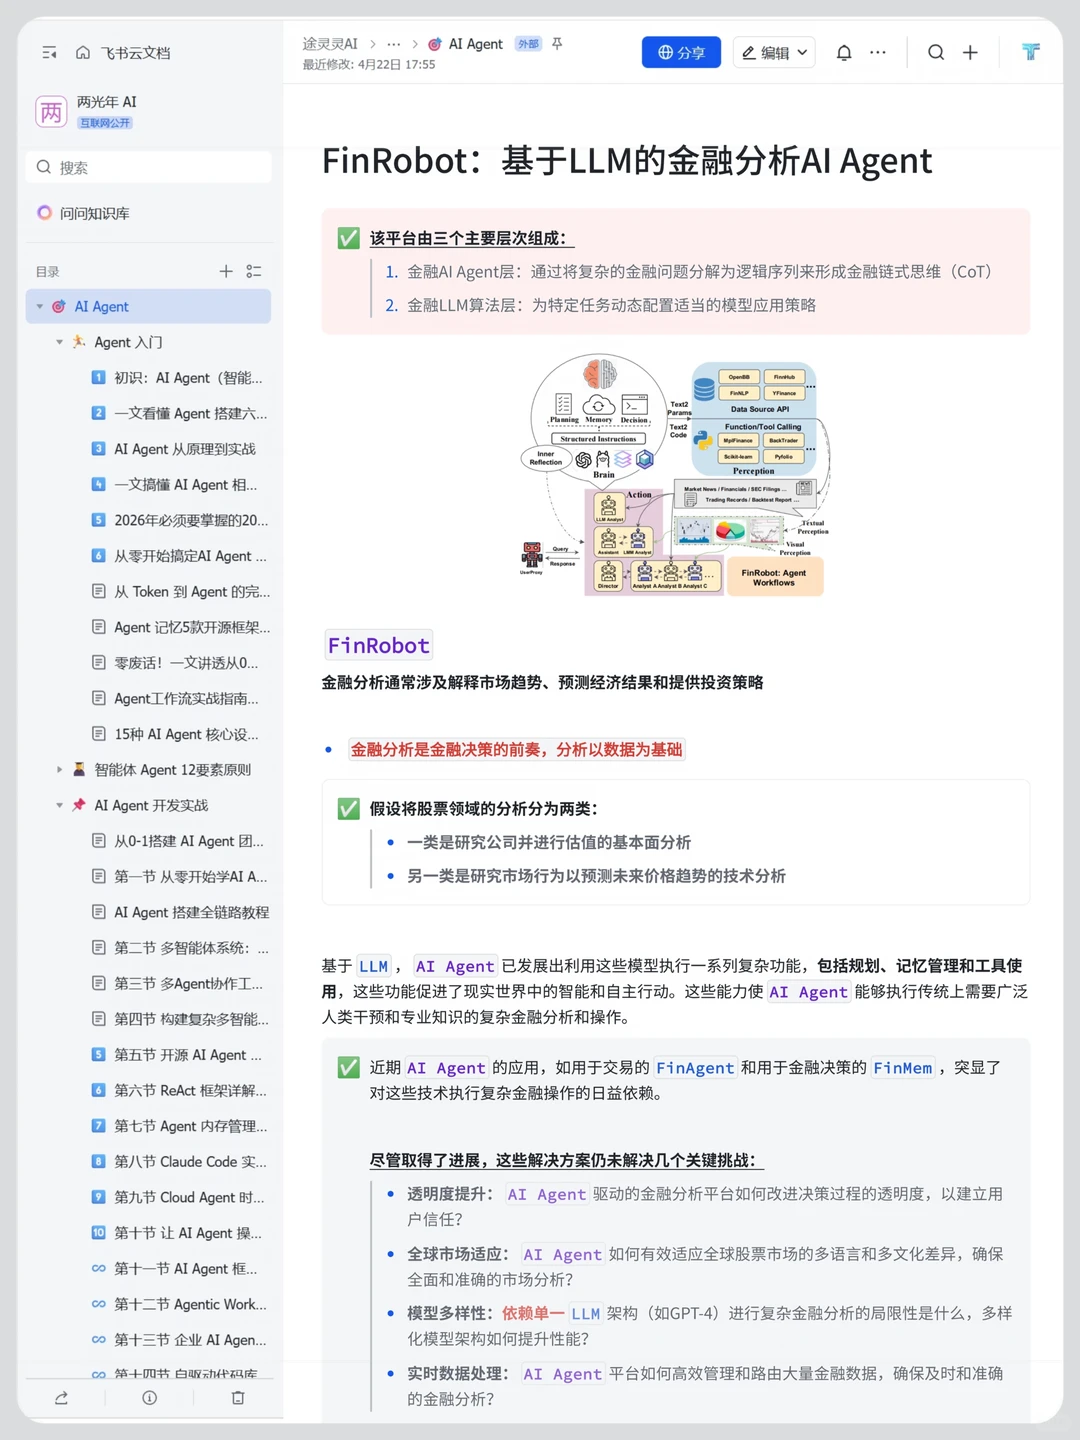This screenshot has height=1440, width=1080.
Task: Collapse the AI Agent root tree node
Action: pyautogui.click(x=40, y=307)
